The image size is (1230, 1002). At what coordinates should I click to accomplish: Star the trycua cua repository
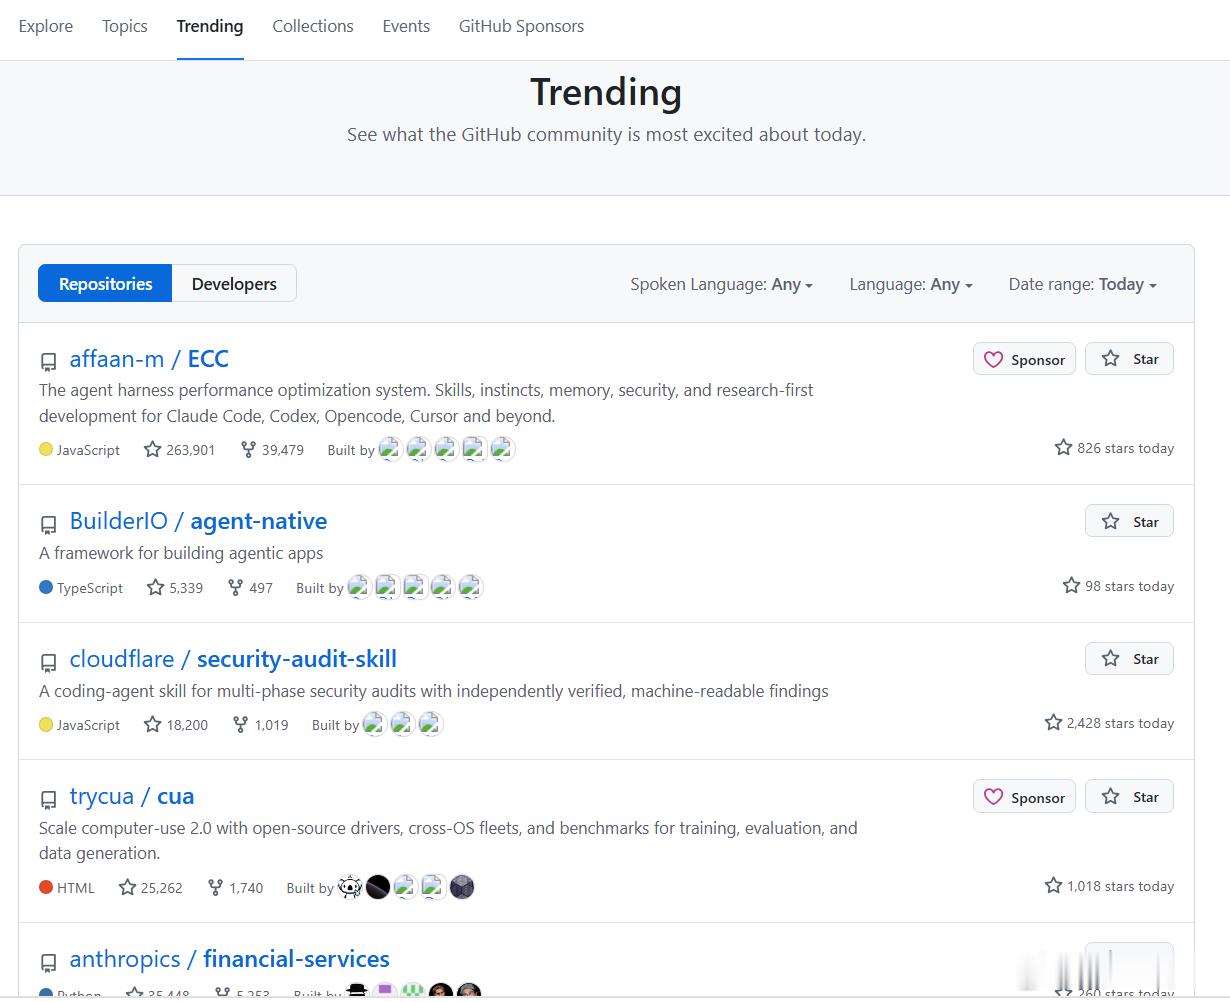click(1129, 797)
